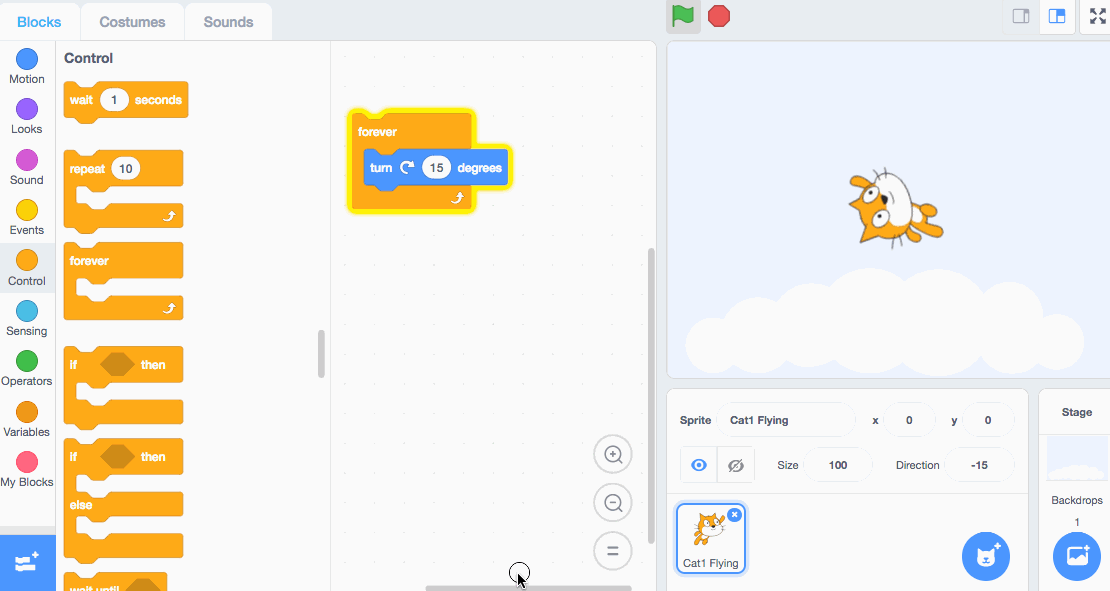Switch to large stage layout

tap(1057, 16)
